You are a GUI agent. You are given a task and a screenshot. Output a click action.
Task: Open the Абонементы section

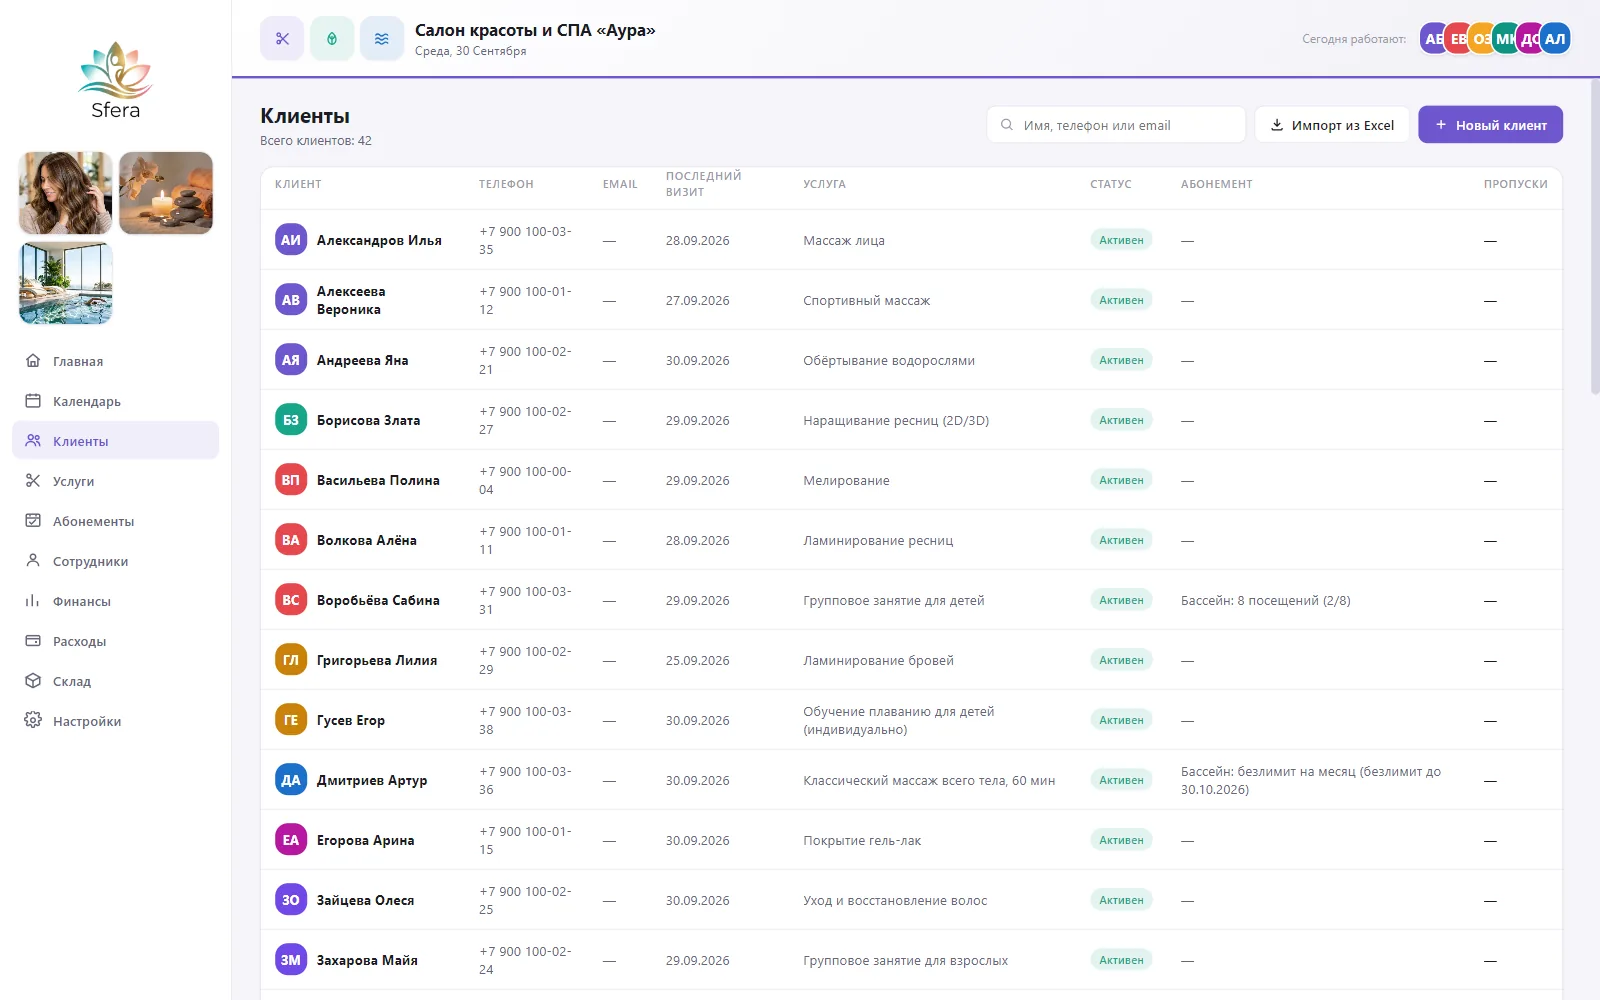coord(115,521)
